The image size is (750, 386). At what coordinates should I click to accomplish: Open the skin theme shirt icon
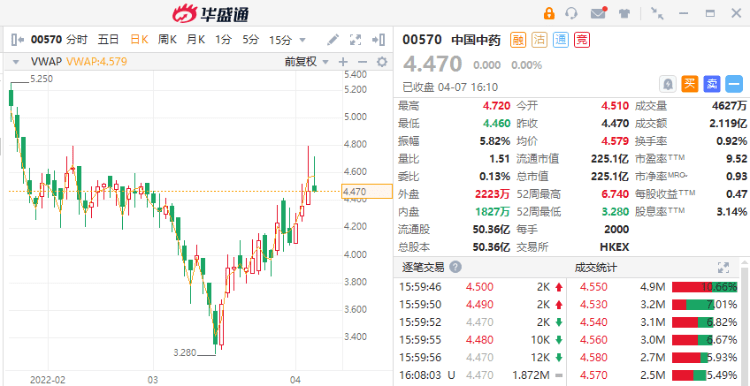(x=624, y=13)
